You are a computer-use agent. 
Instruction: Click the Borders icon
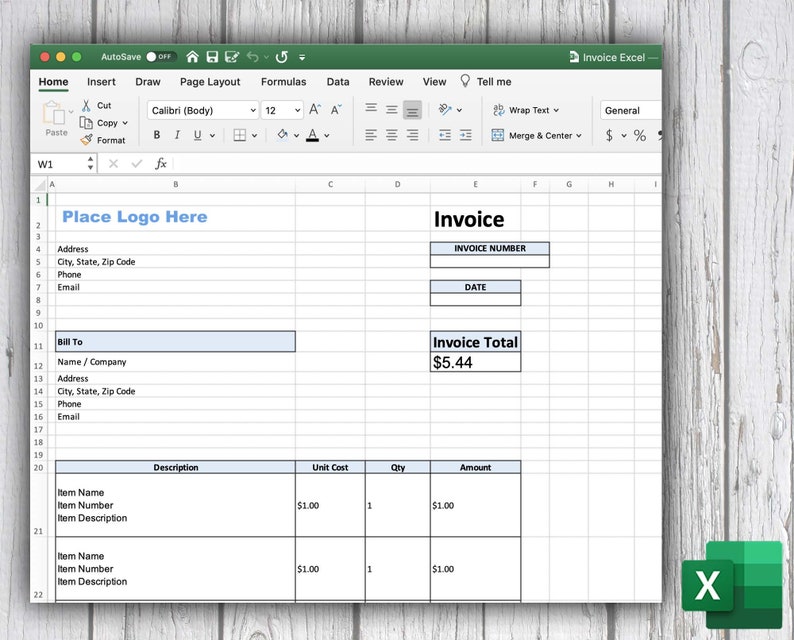[240, 135]
